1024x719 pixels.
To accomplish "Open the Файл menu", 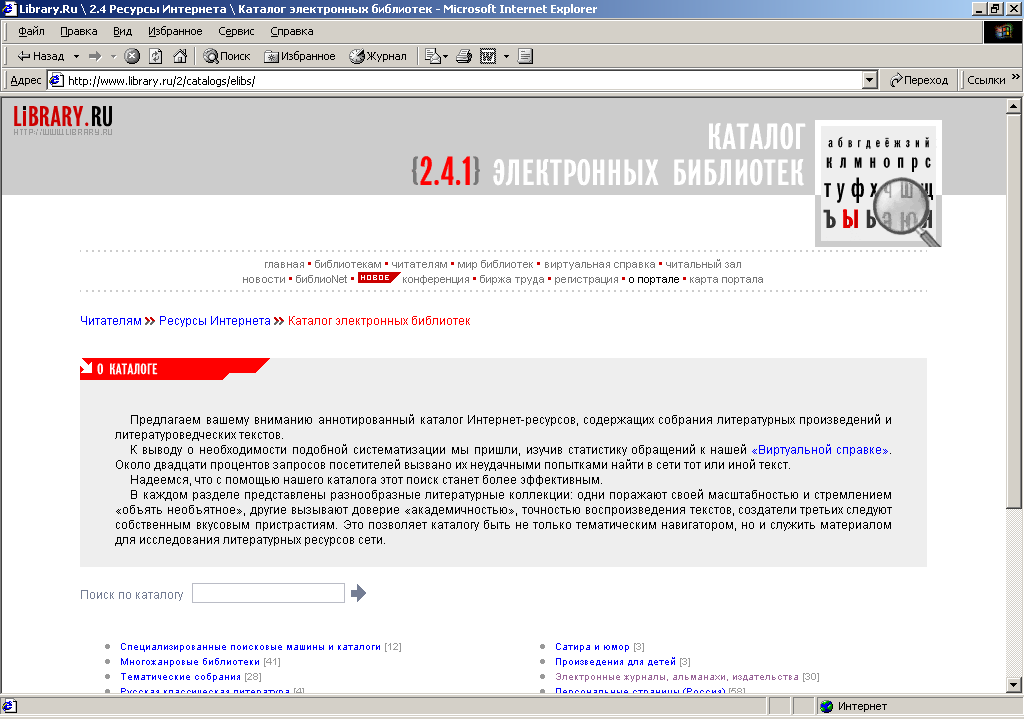I will click(31, 31).
